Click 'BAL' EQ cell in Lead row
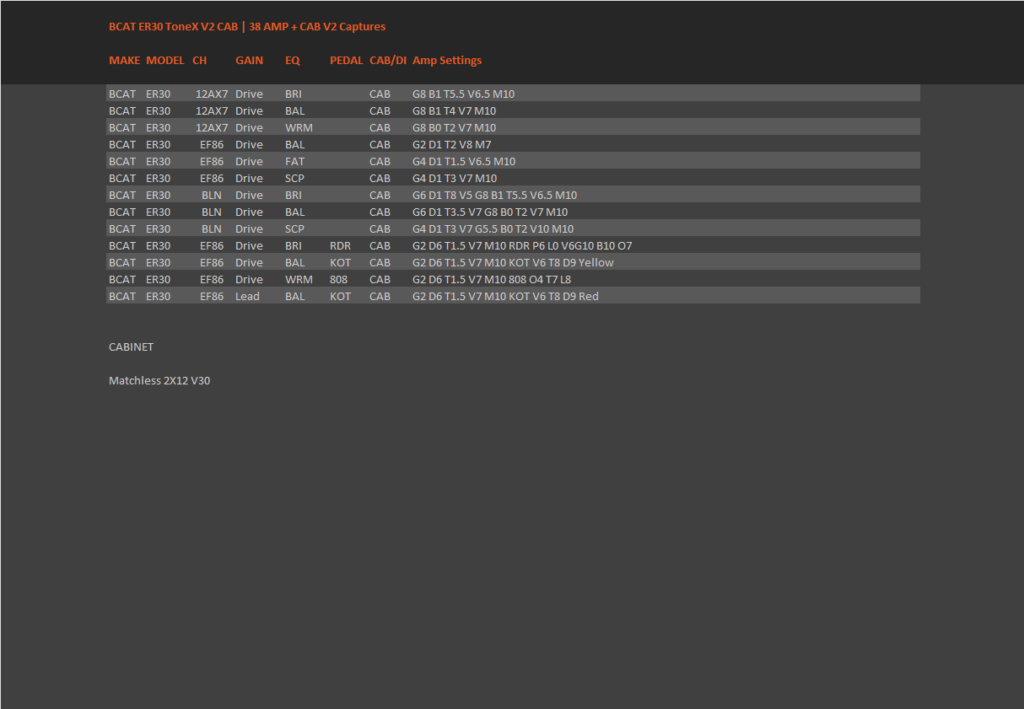The image size is (1024, 709). tap(295, 296)
